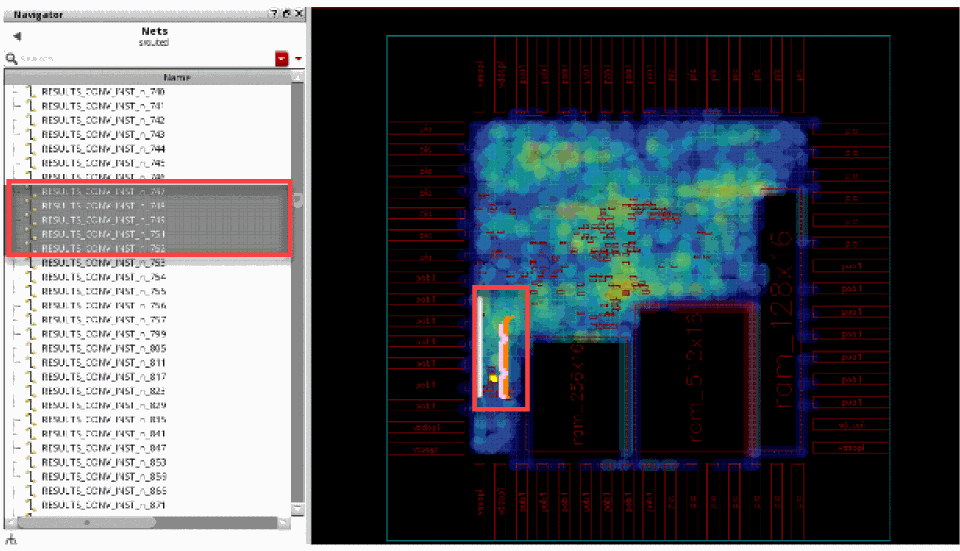Click the net icon of RESULTS_CONV_INST_n_829
Image resolution: width=960 pixels, height=551 pixels.
(31, 405)
